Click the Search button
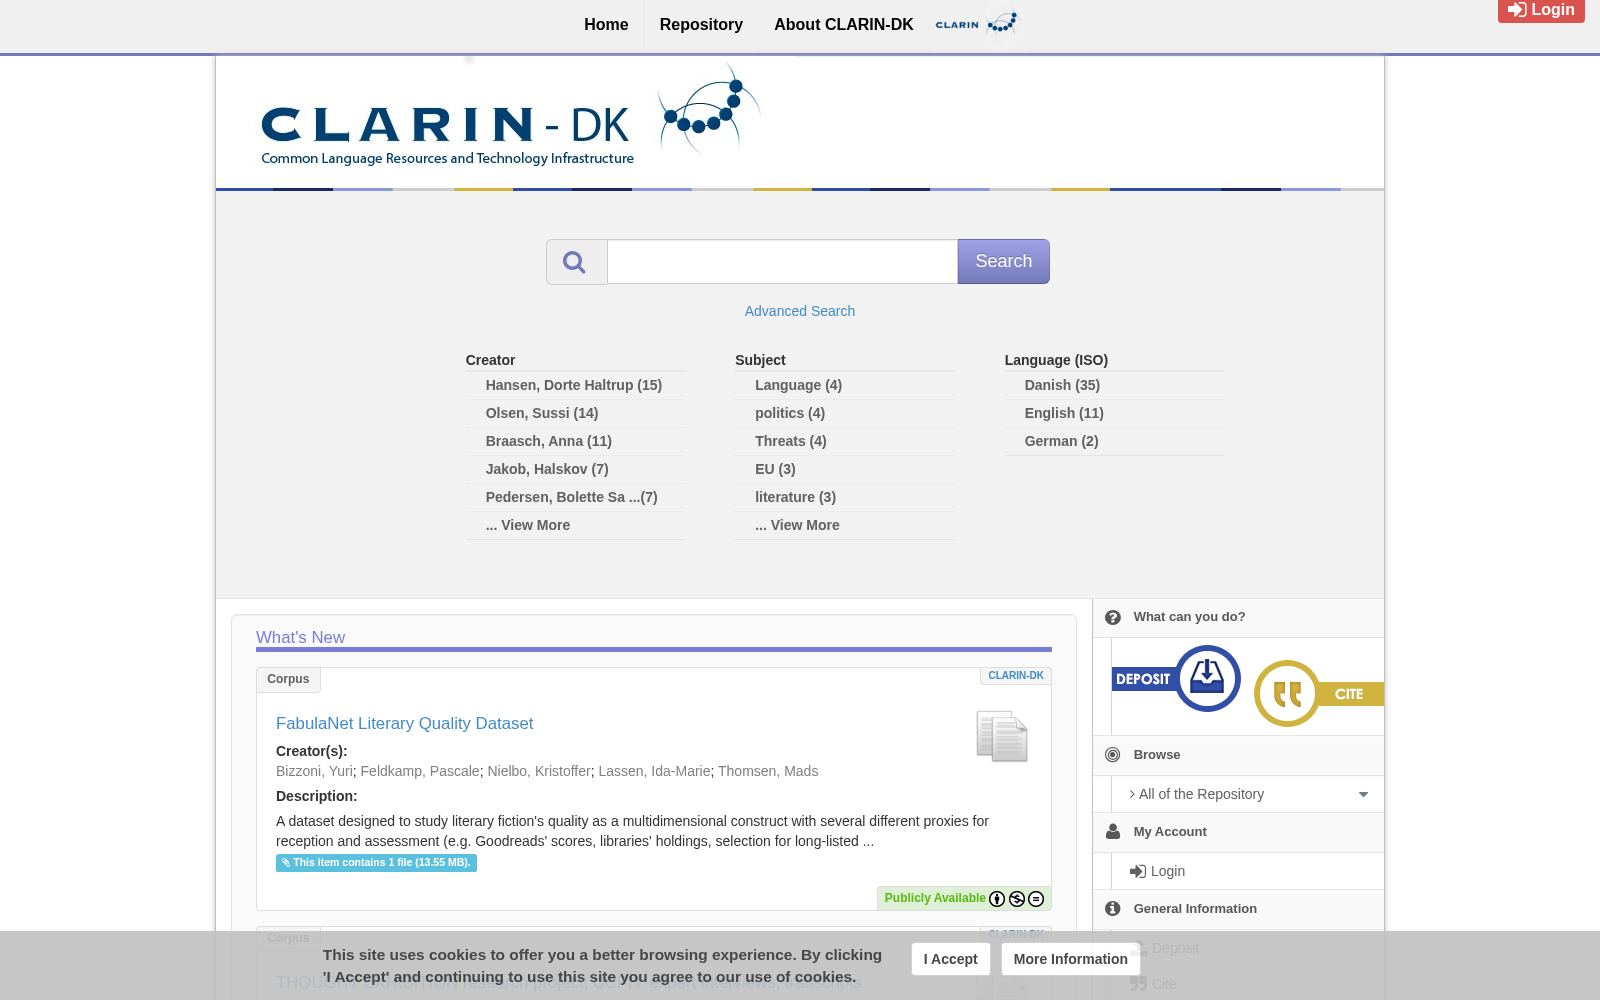This screenshot has width=1600, height=1000. [x=1003, y=261]
